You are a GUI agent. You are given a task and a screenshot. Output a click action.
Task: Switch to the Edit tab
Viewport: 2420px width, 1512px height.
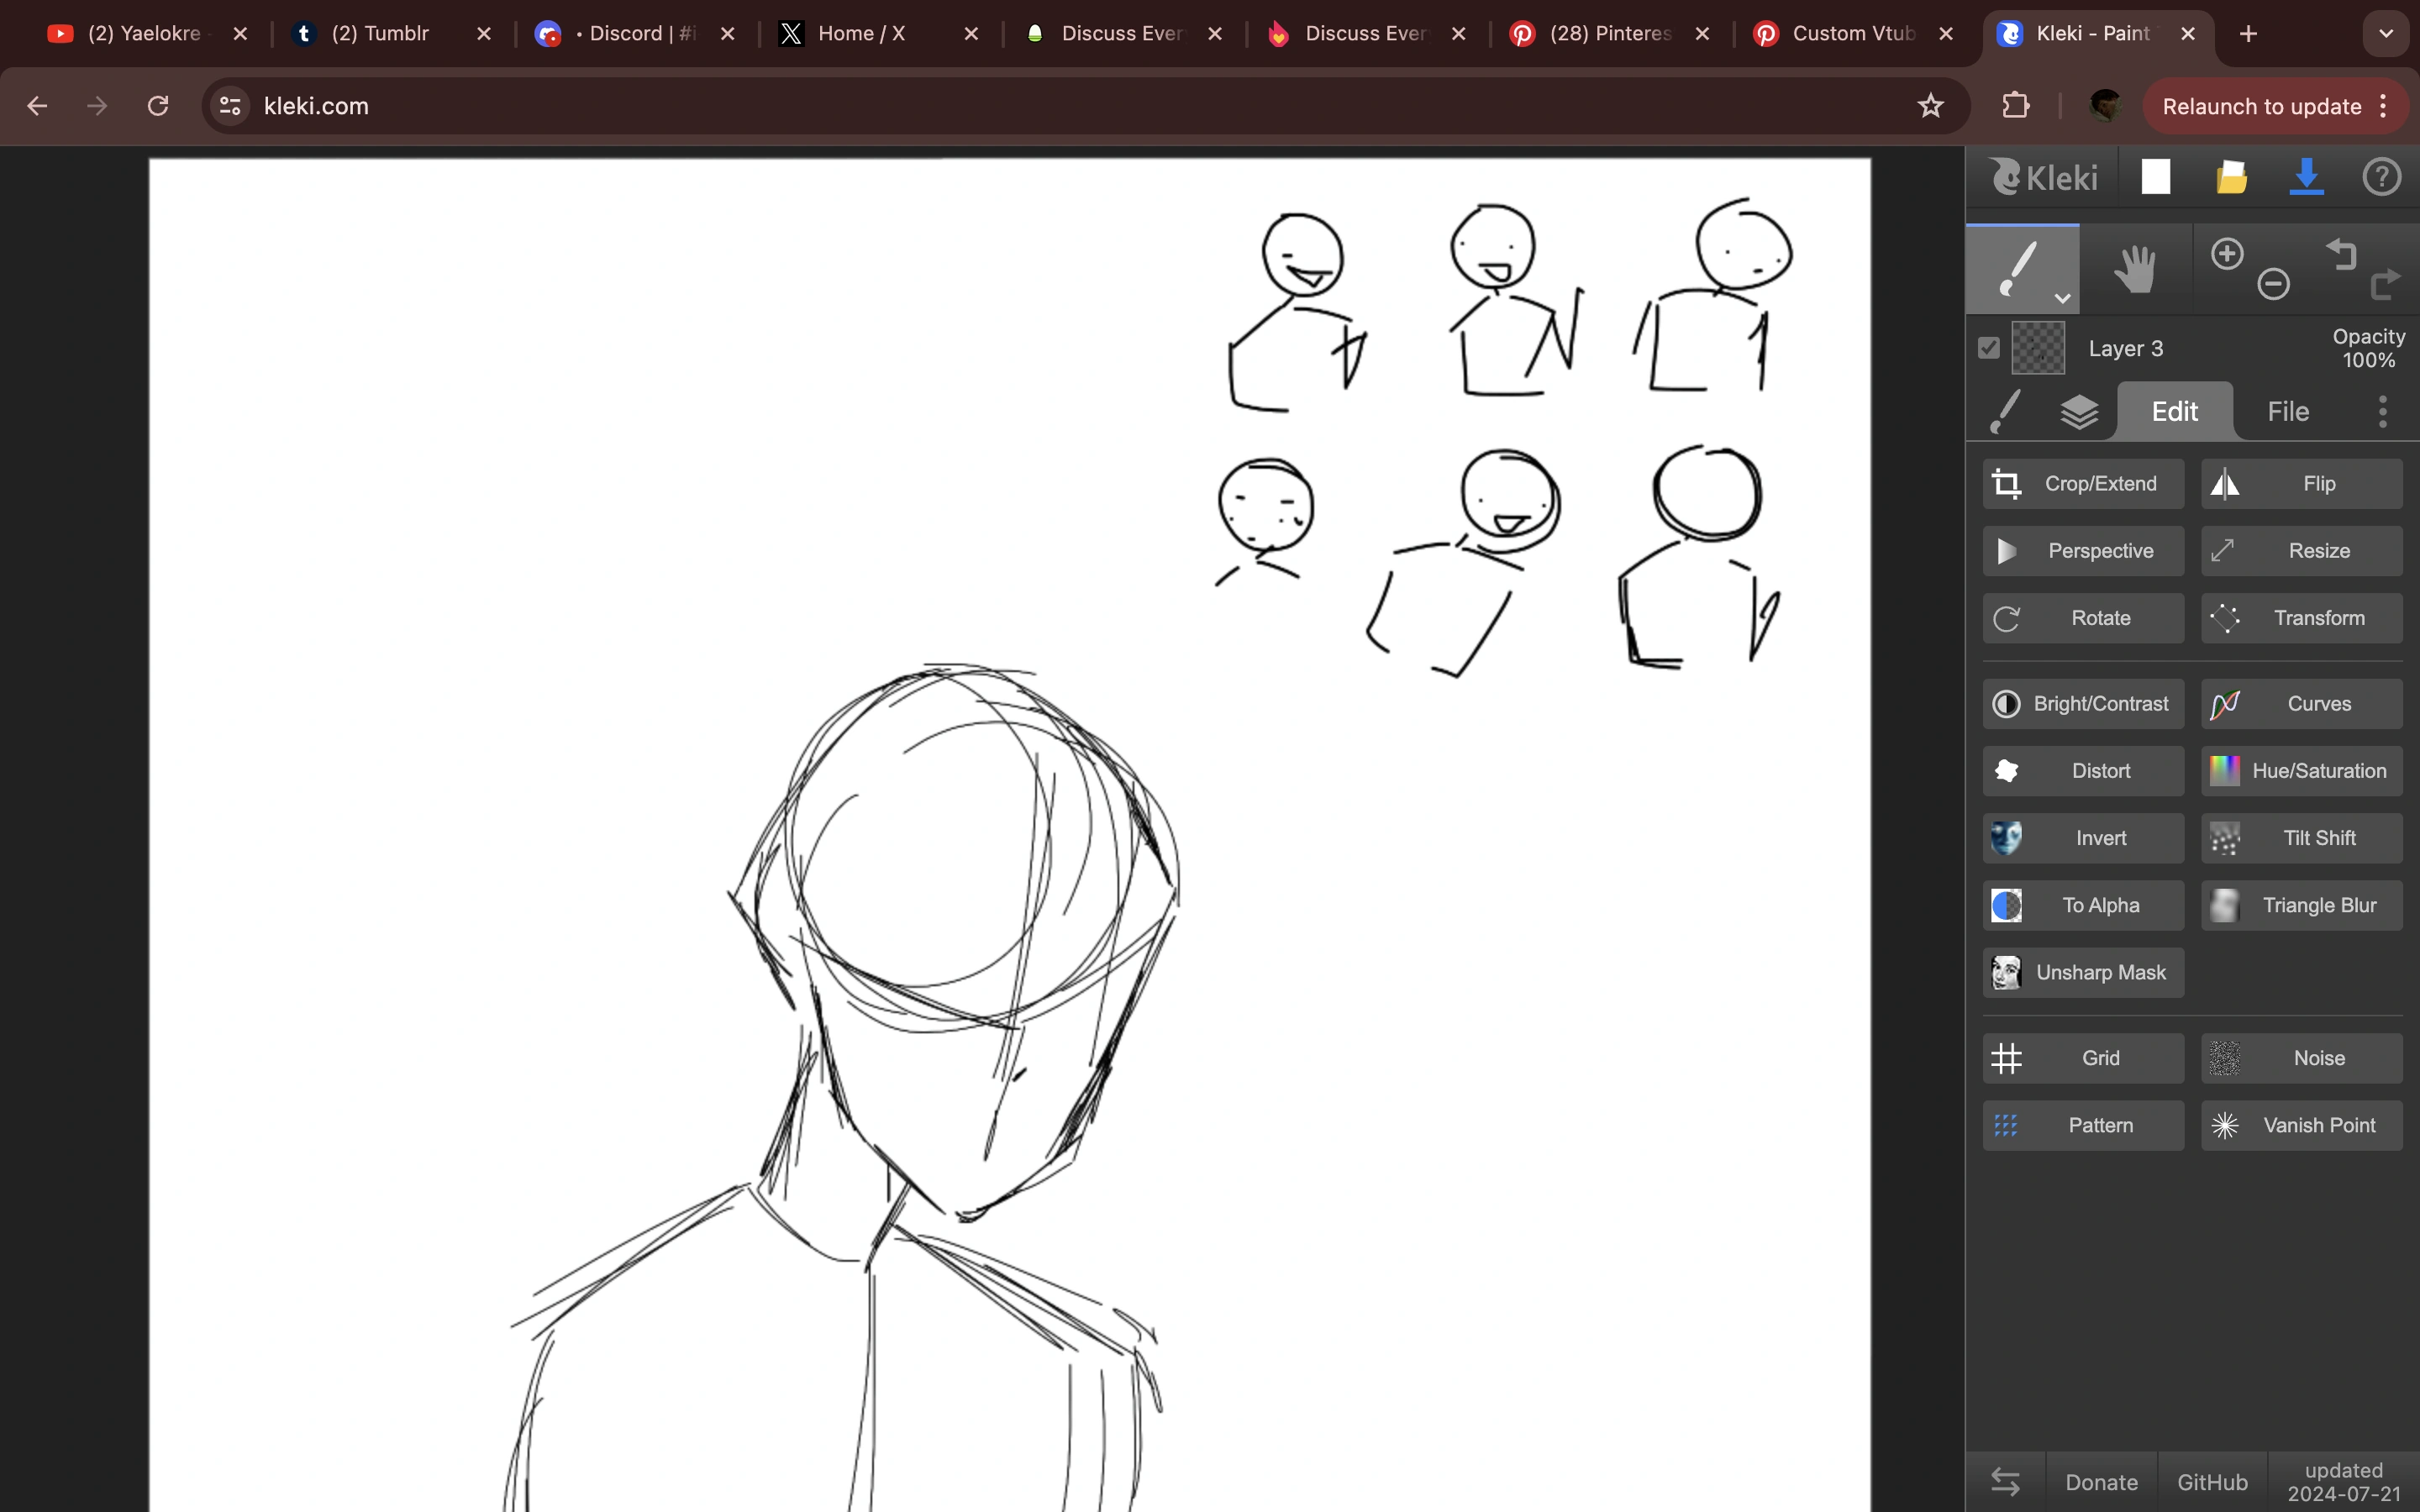point(2175,411)
